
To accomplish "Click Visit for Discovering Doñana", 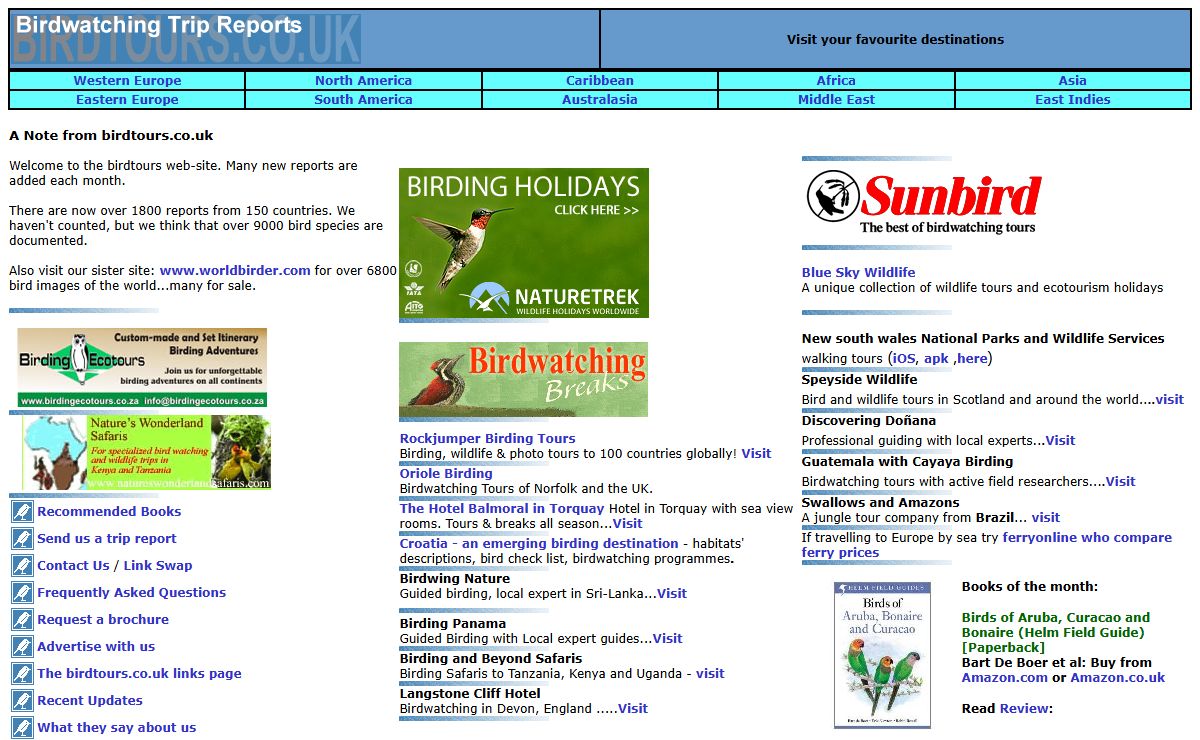I will [x=1060, y=440].
